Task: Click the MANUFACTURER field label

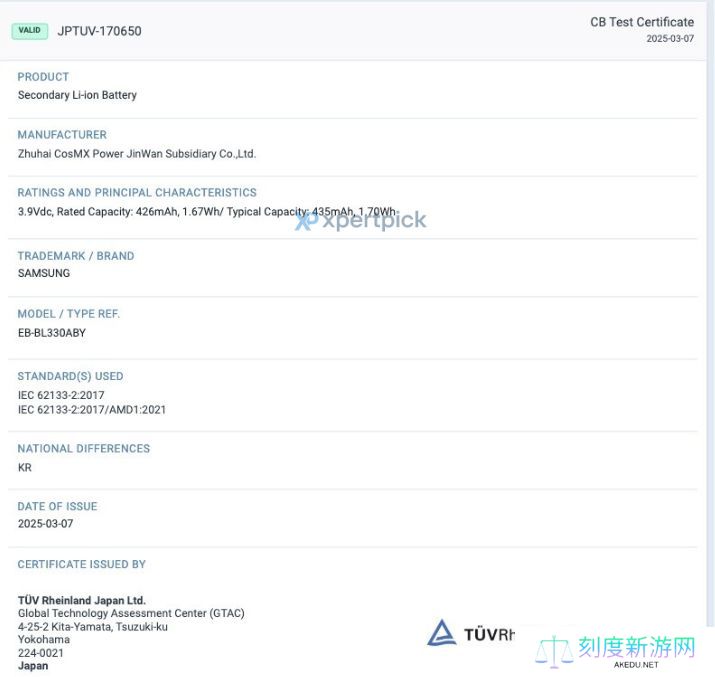Action: pos(62,134)
